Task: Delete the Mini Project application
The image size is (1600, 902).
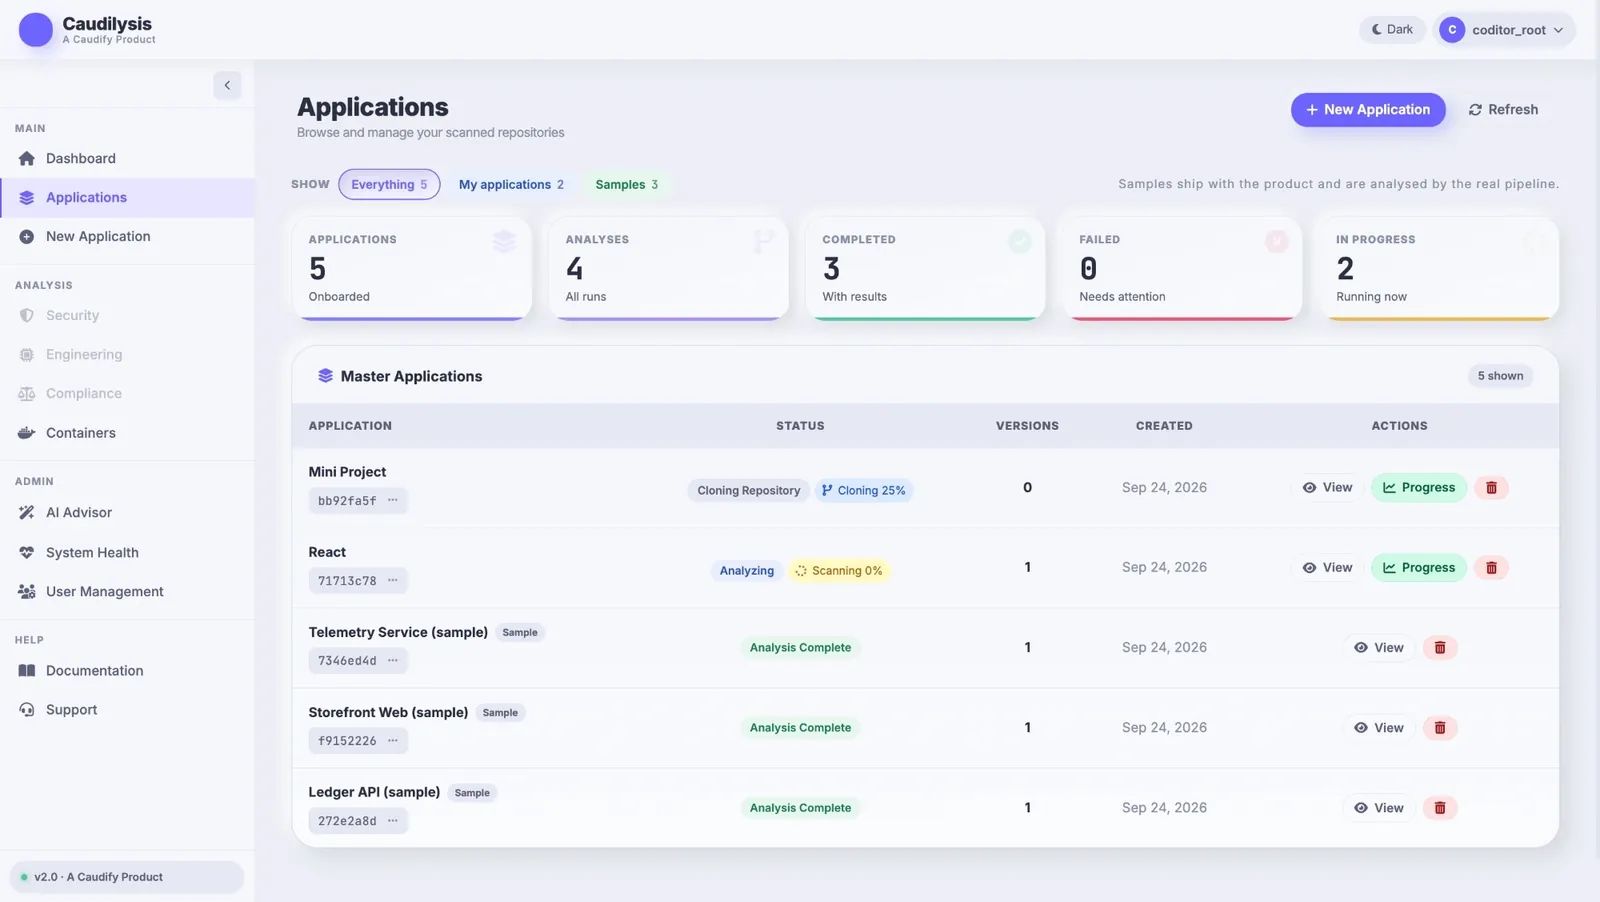Action: pyautogui.click(x=1491, y=488)
